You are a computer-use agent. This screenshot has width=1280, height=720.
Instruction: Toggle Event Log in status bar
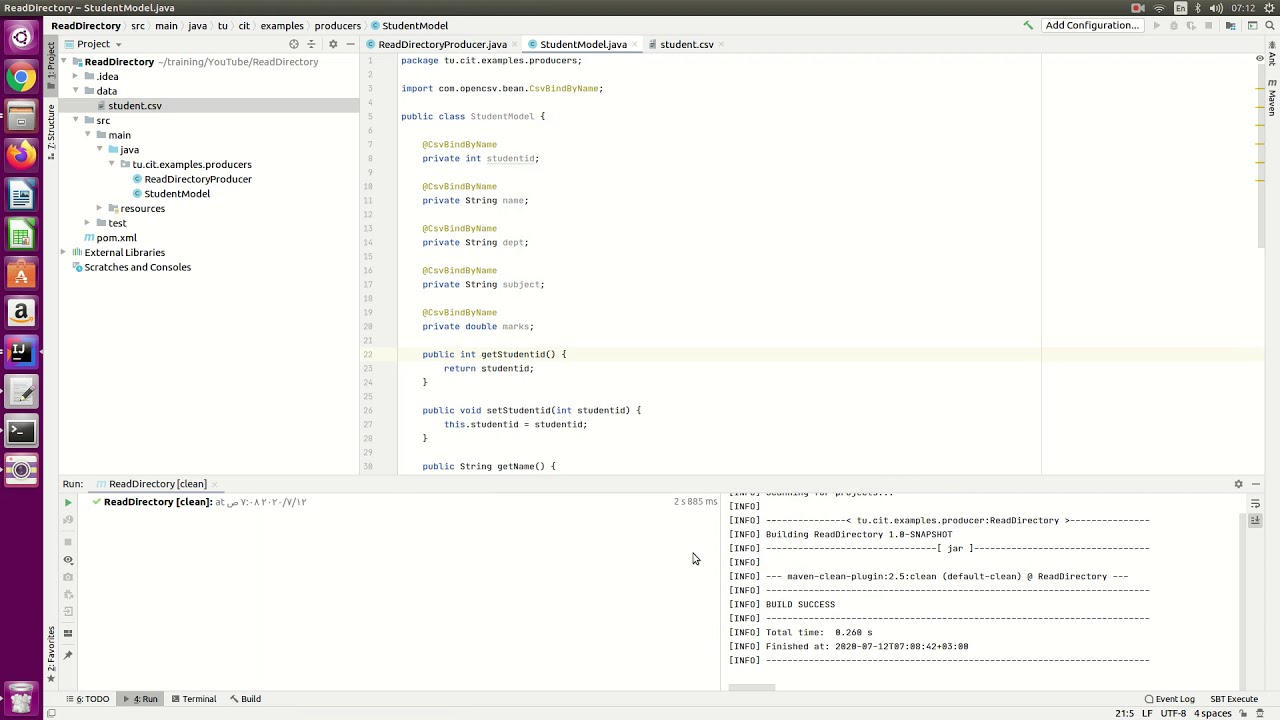coord(1170,699)
